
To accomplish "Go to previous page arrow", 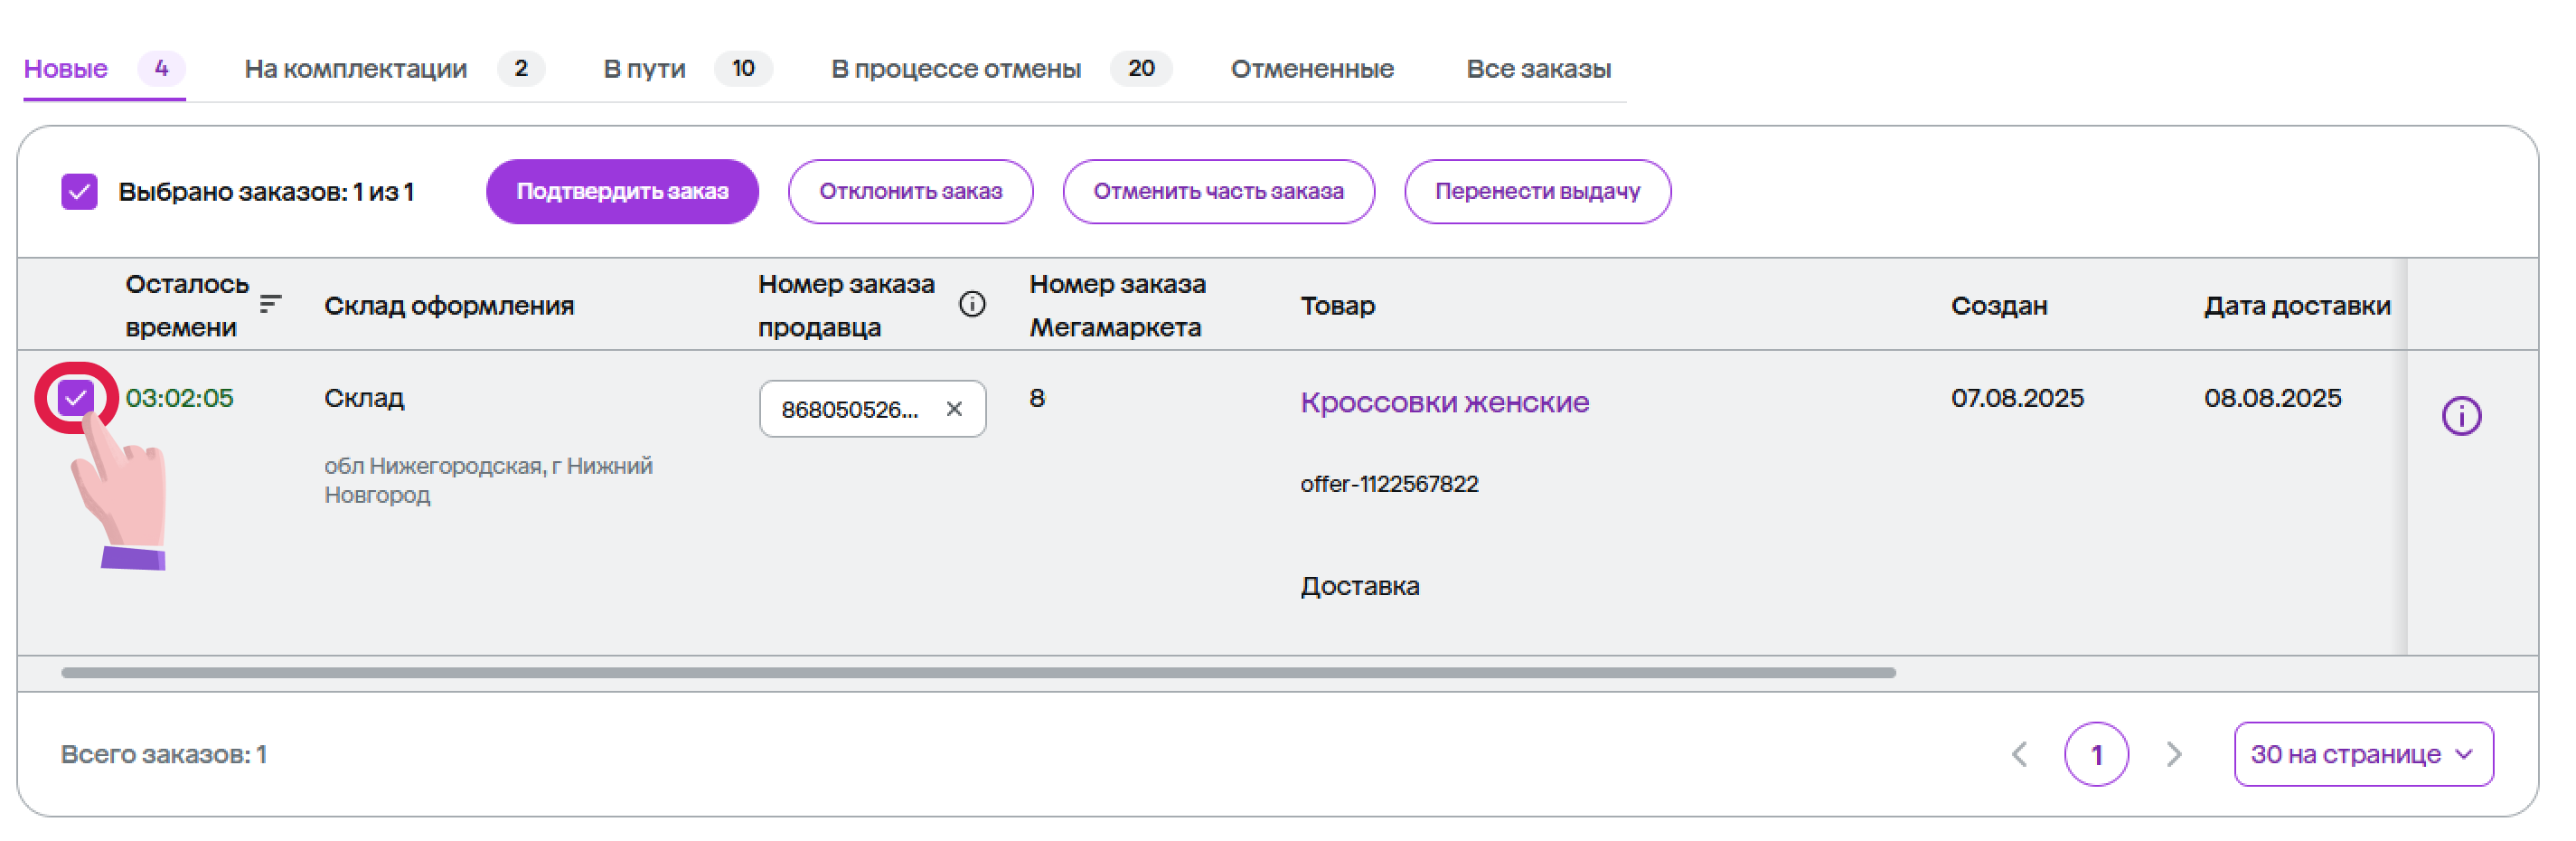I will tap(2019, 754).
